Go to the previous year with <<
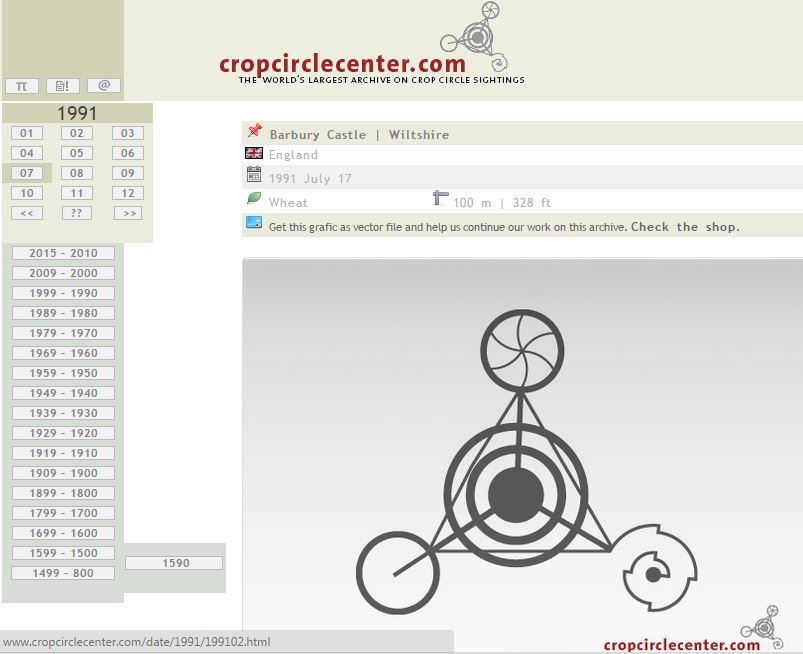 tap(26, 213)
